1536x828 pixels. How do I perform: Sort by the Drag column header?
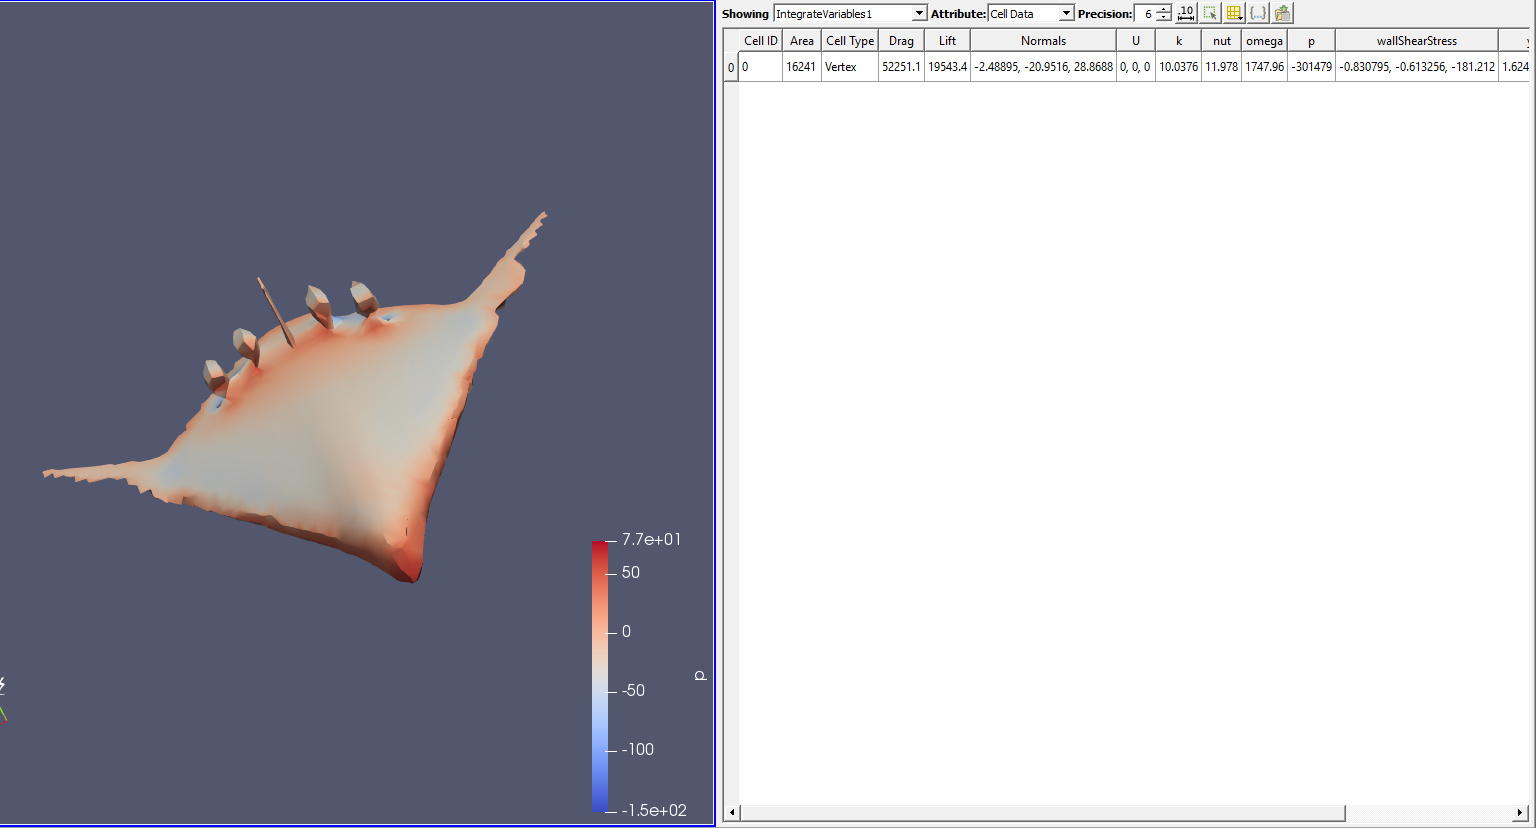[901, 41]
